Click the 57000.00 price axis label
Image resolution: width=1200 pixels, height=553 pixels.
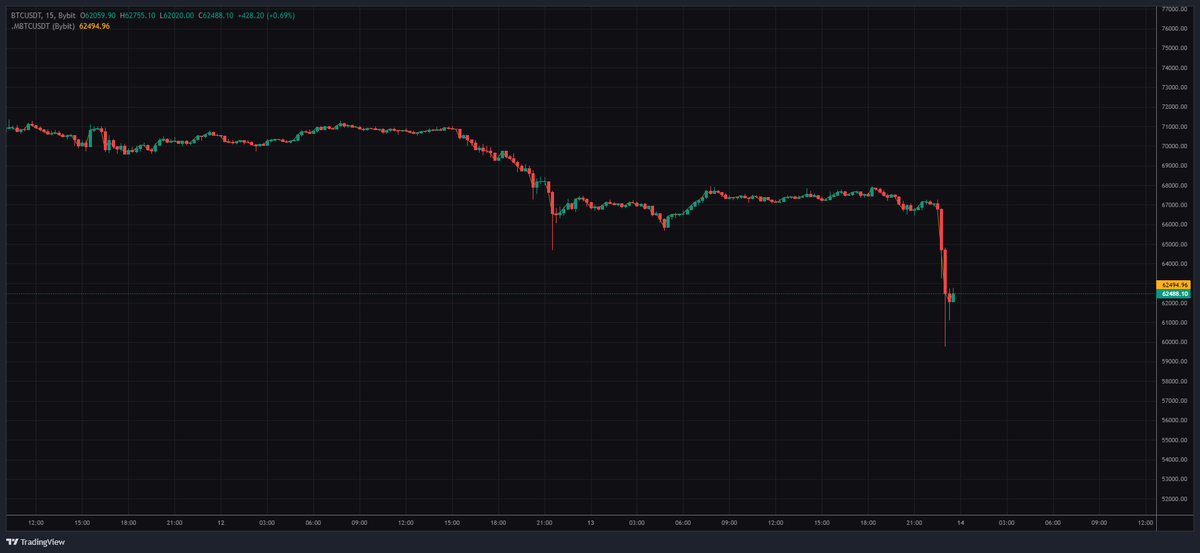point(1174,401)
